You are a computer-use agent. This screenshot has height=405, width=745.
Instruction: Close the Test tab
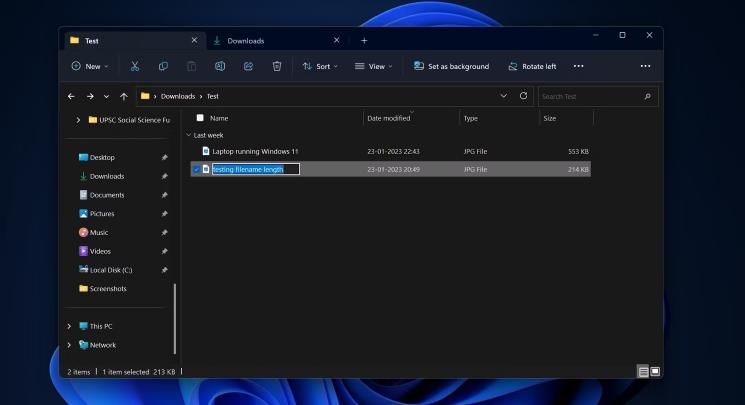[194, 40]
